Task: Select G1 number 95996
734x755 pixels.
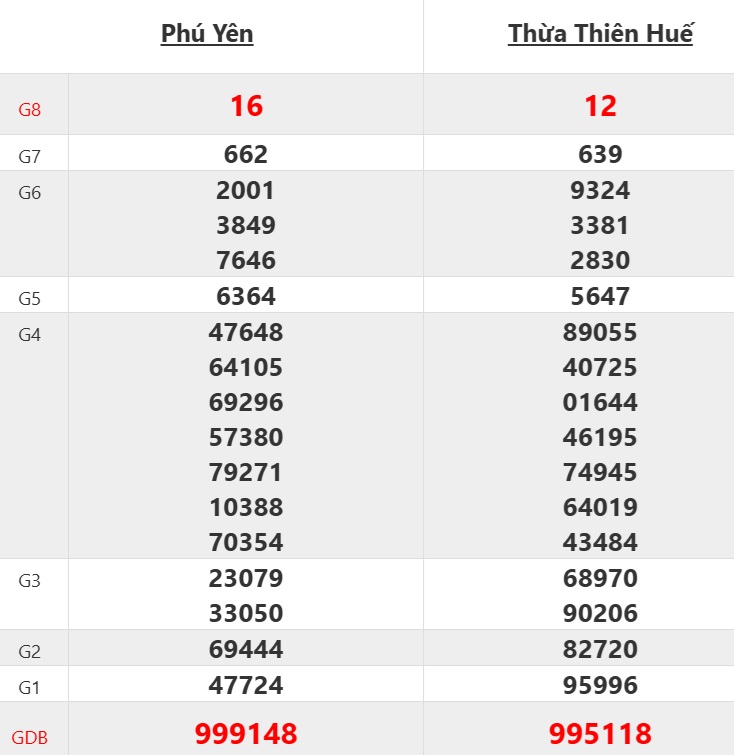Action: click(600, 686)
